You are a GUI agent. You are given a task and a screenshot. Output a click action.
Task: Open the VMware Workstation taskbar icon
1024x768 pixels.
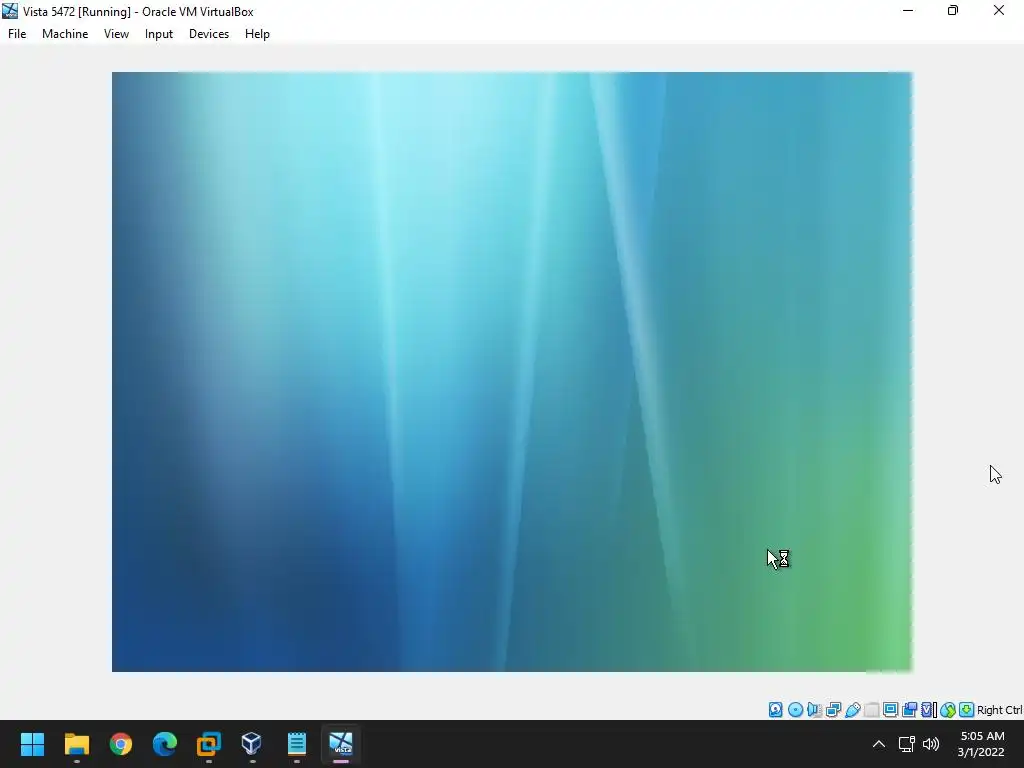click(x=209, y=744)
